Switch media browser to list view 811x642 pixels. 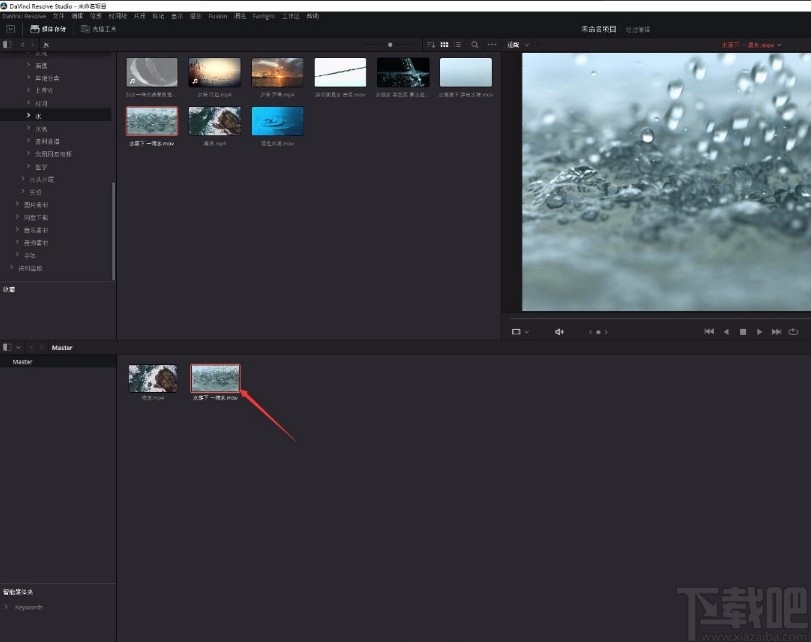458,45
